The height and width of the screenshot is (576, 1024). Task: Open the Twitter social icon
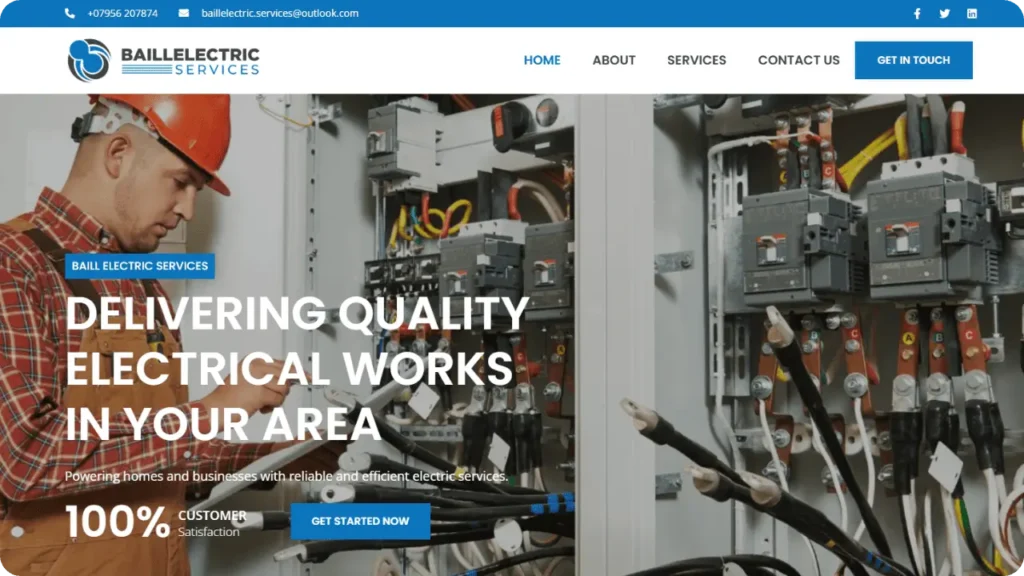click(x=944, y=13)
